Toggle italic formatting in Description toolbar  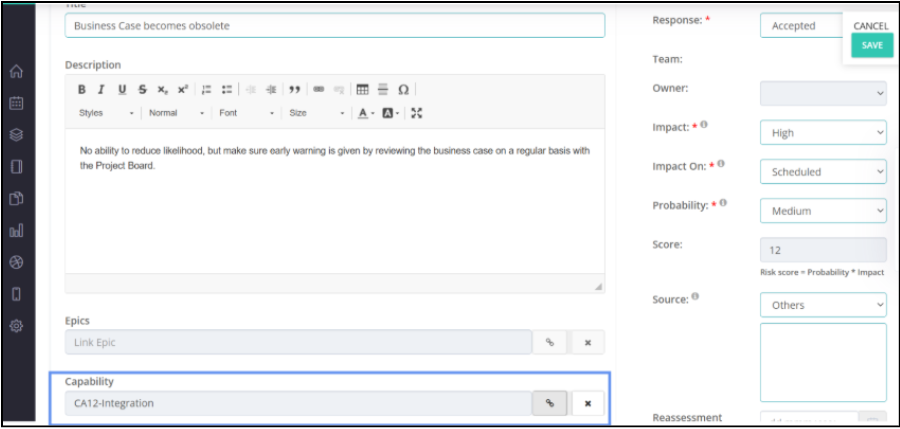click(102, 90)
